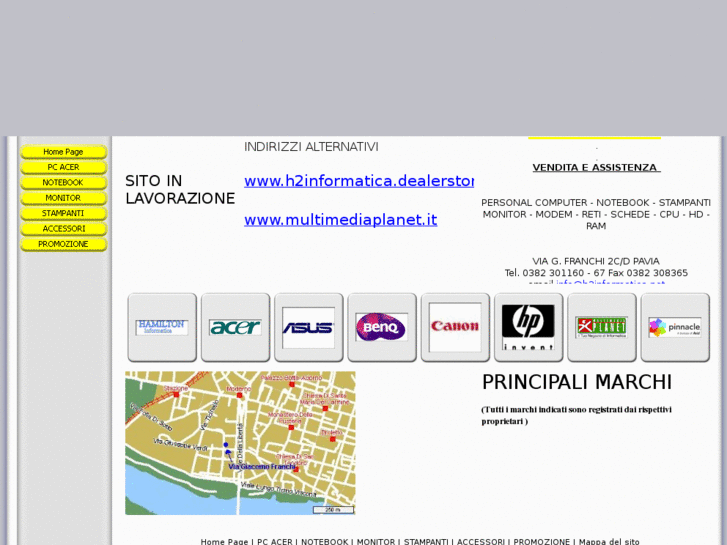This screenshot has width=727, height=545.
Task: Open PC ACER sidebar button
Action: [x=64, y=167]
